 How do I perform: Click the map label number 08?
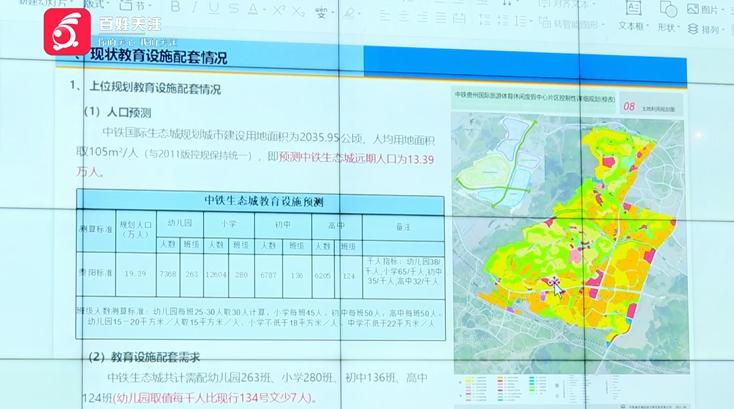(x=629, y=107)
